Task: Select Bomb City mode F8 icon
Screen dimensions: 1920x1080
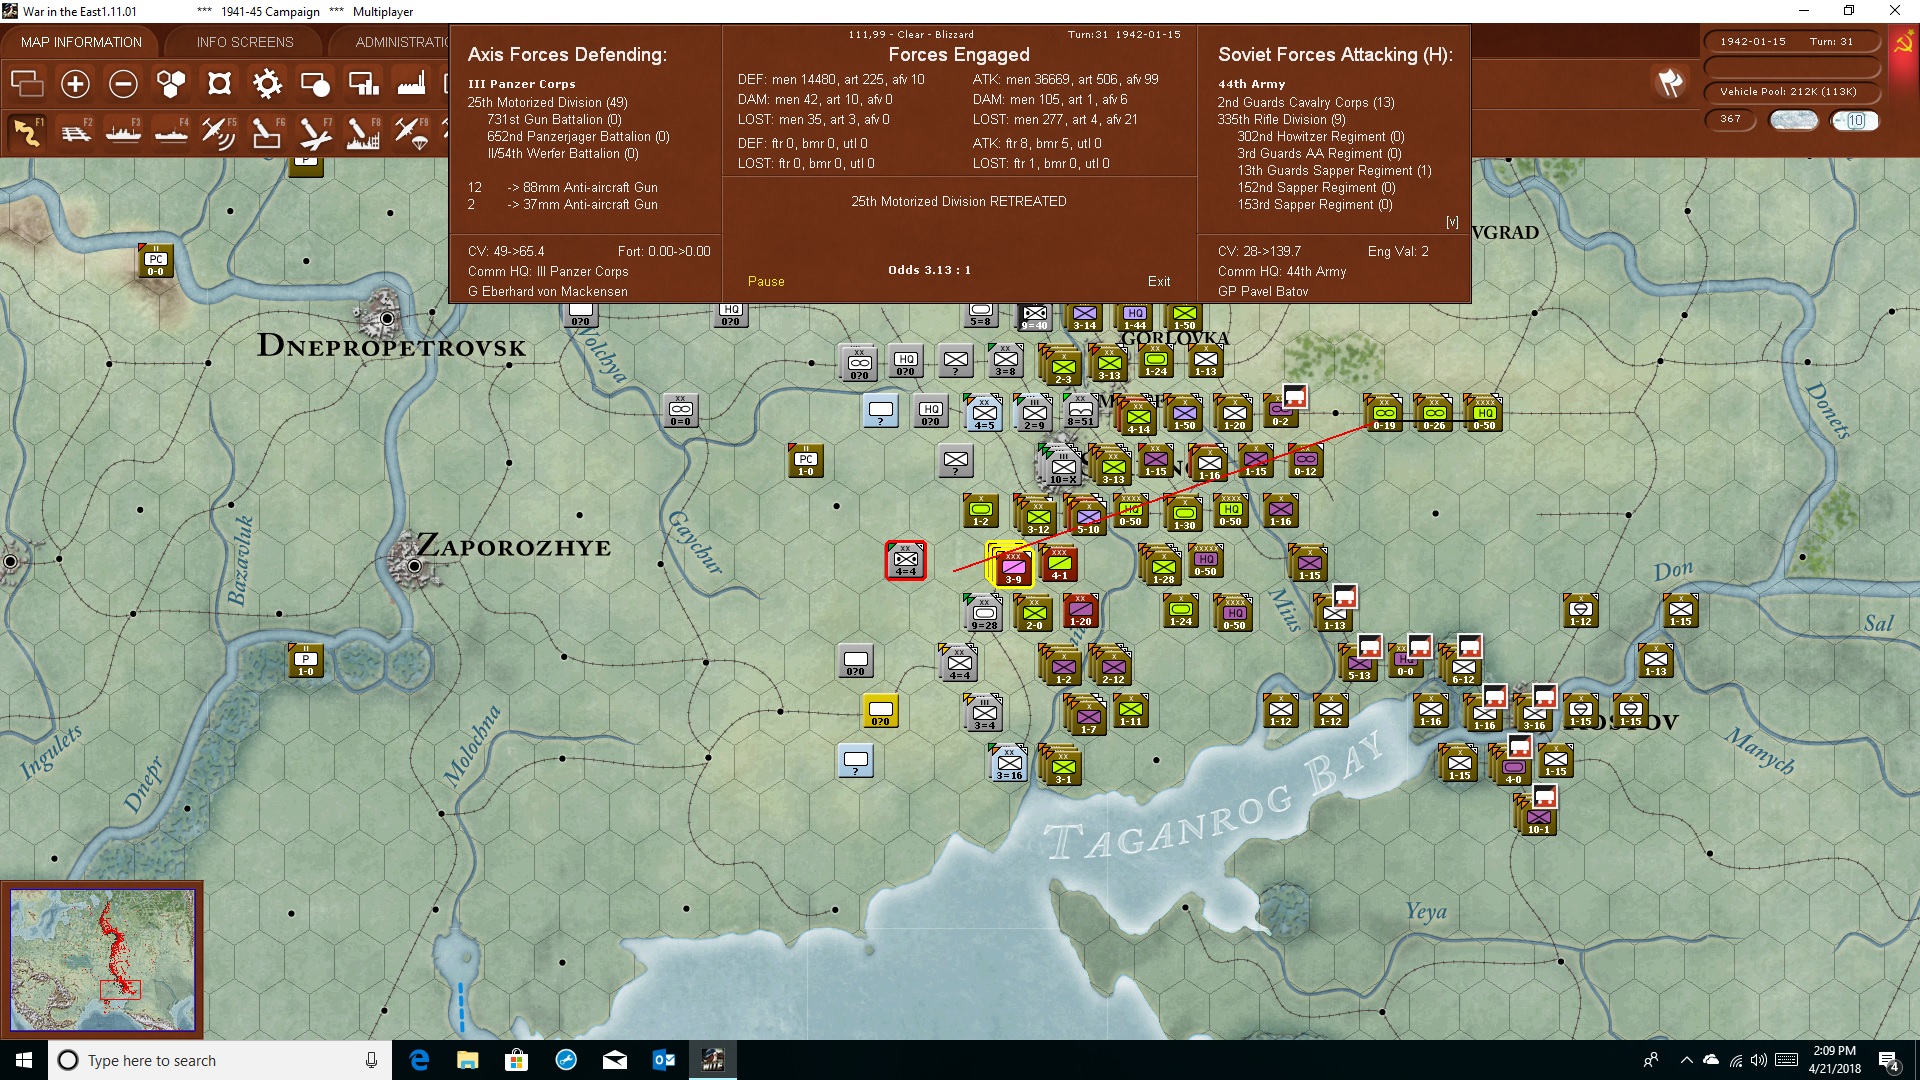Action: tap(363, 132)
